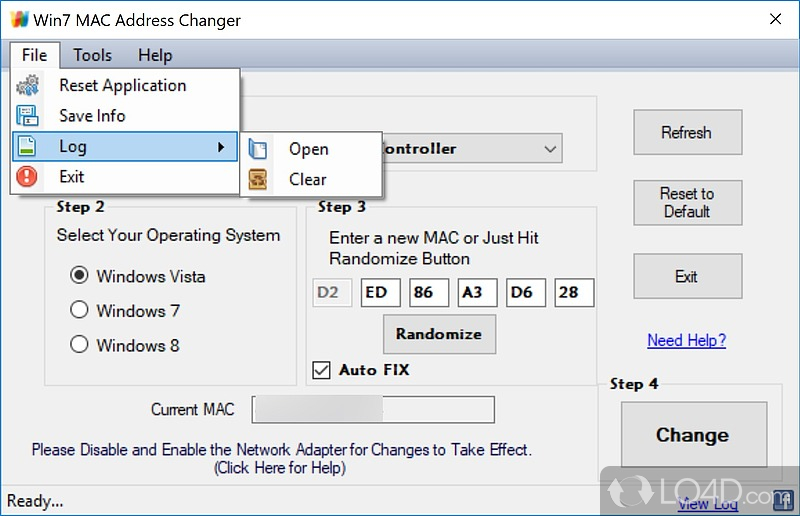Click the Refresh button

(687, 132)
